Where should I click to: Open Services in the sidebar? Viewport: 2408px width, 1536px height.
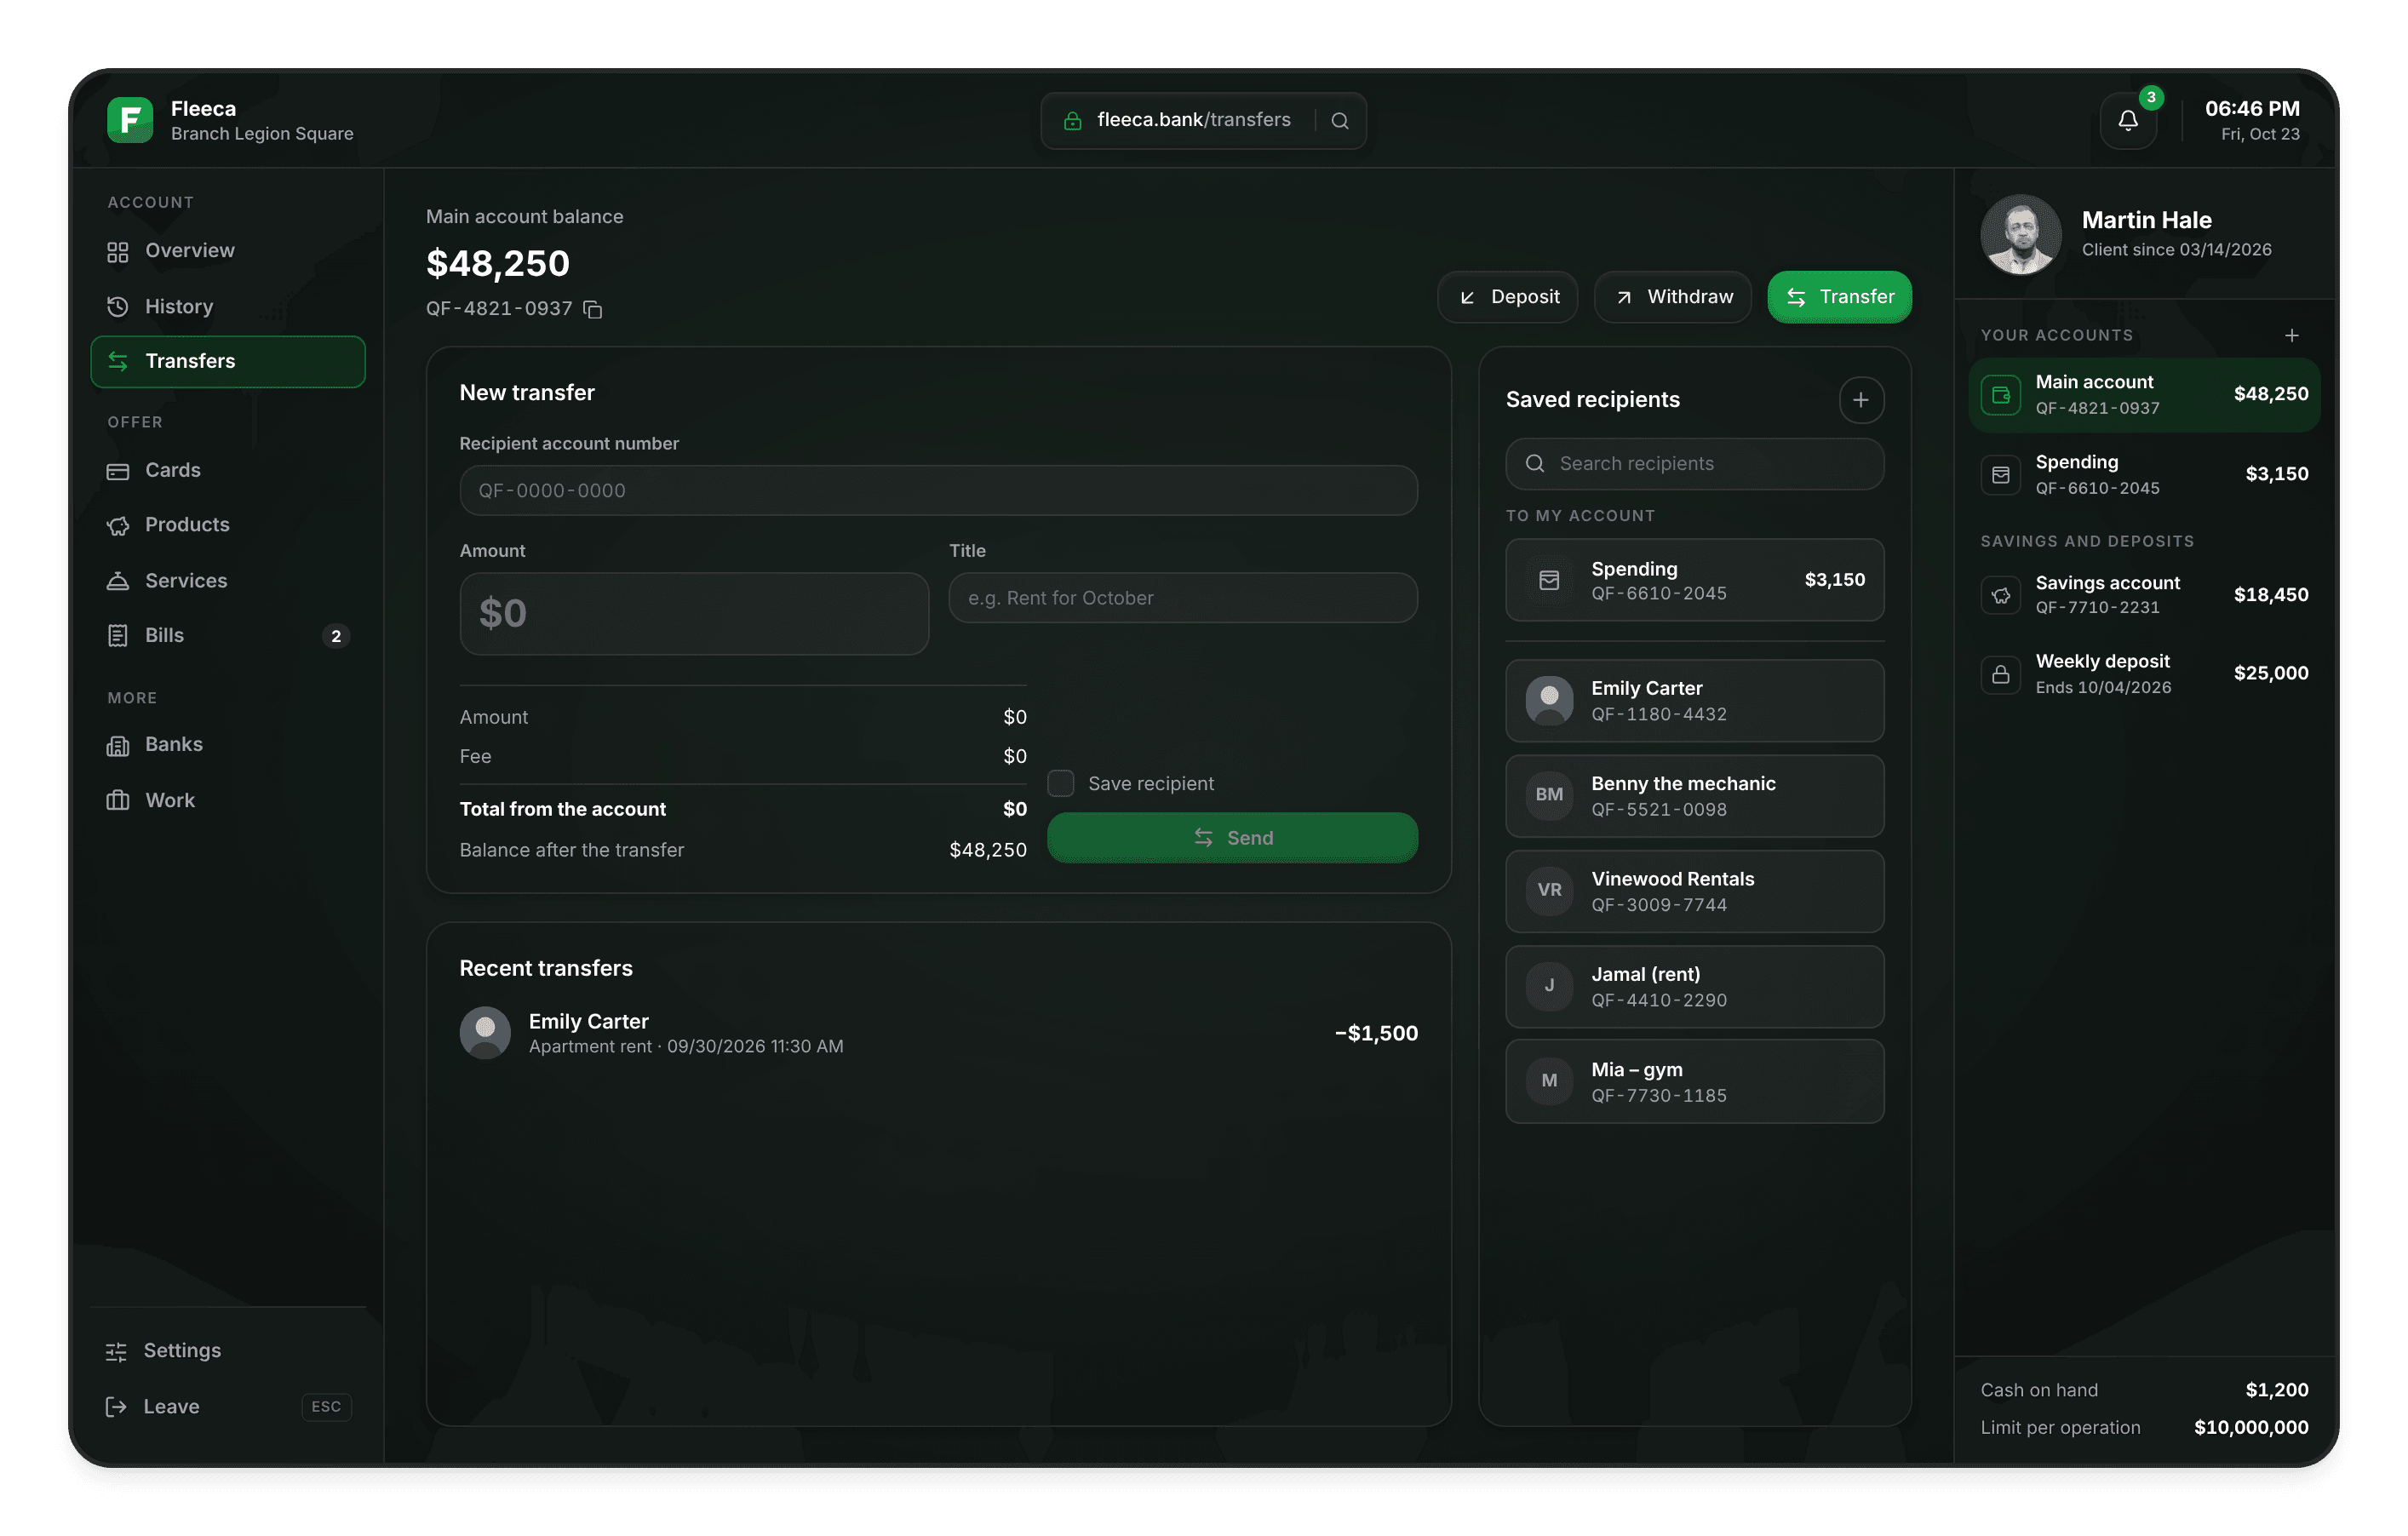(x=228, y=581)
